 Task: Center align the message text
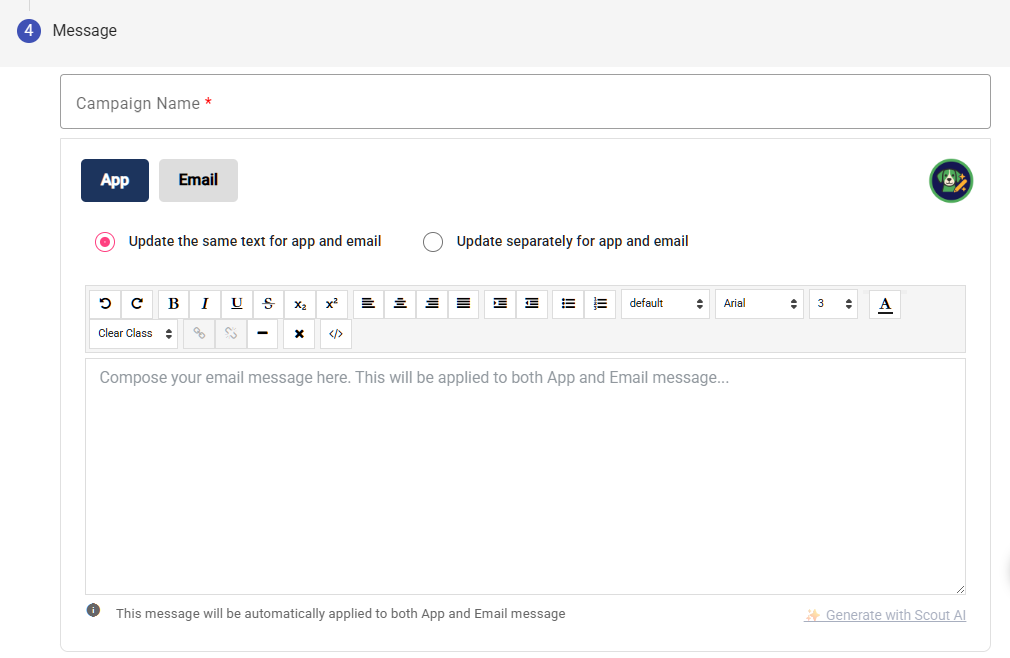point(400,303)
